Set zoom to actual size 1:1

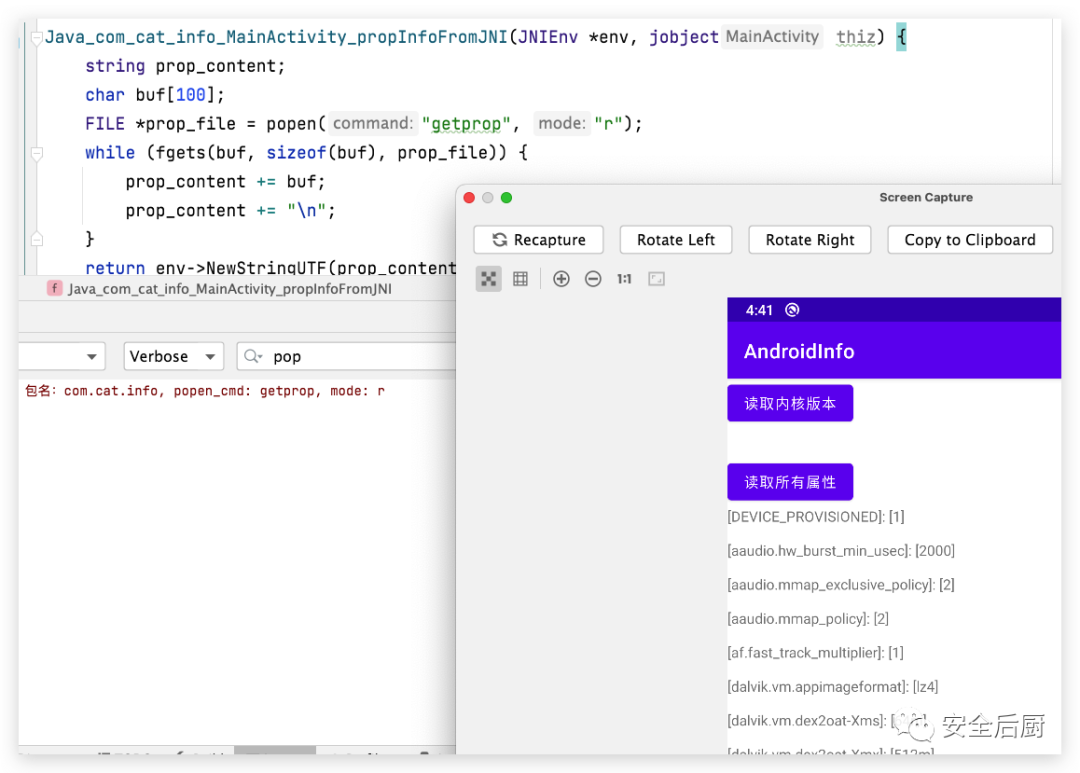pyautogui.click(x=624, y=279)
